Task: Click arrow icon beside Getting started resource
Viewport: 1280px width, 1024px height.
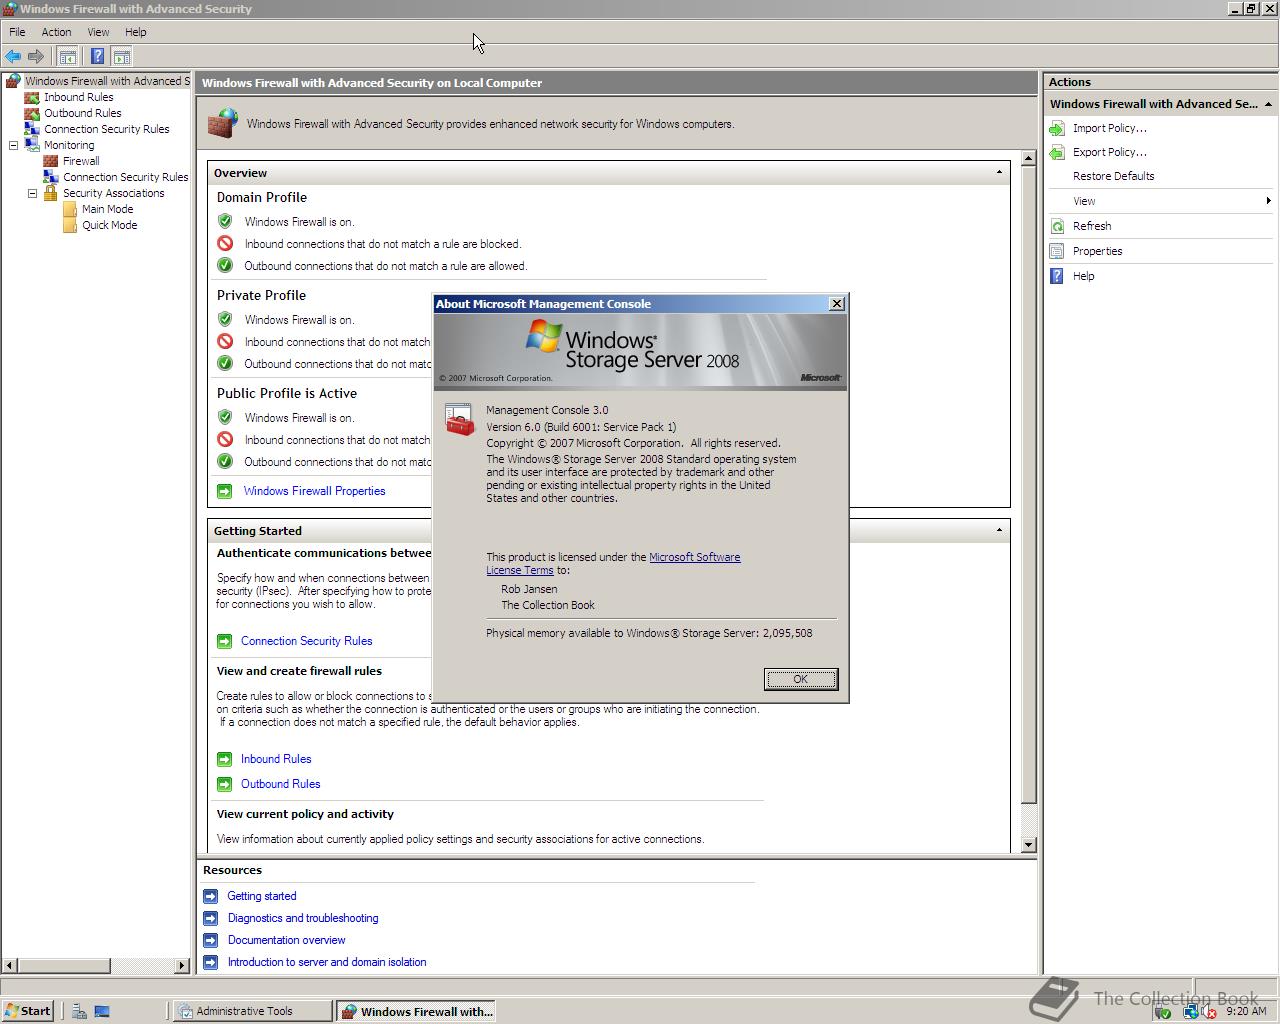Action: point(210,896)
